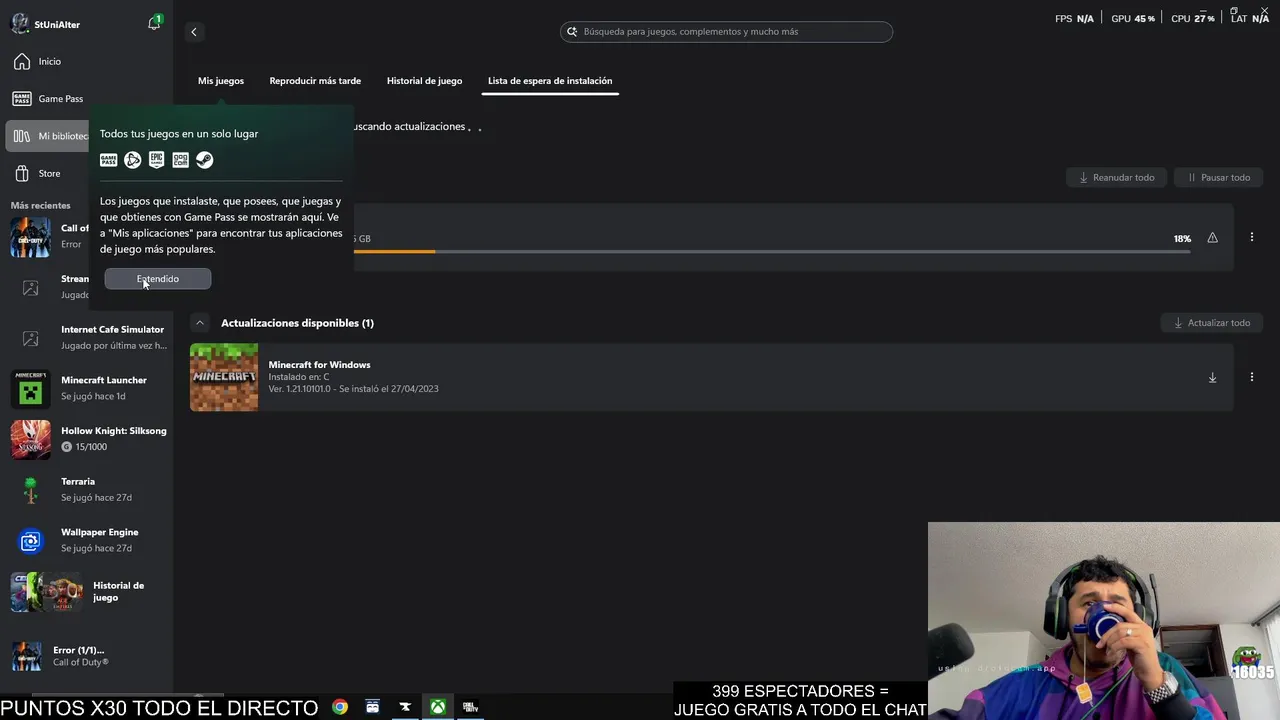Open the Xbox app taskbar icon
This screenshot has width=1280, height=720.
[438, 707]
